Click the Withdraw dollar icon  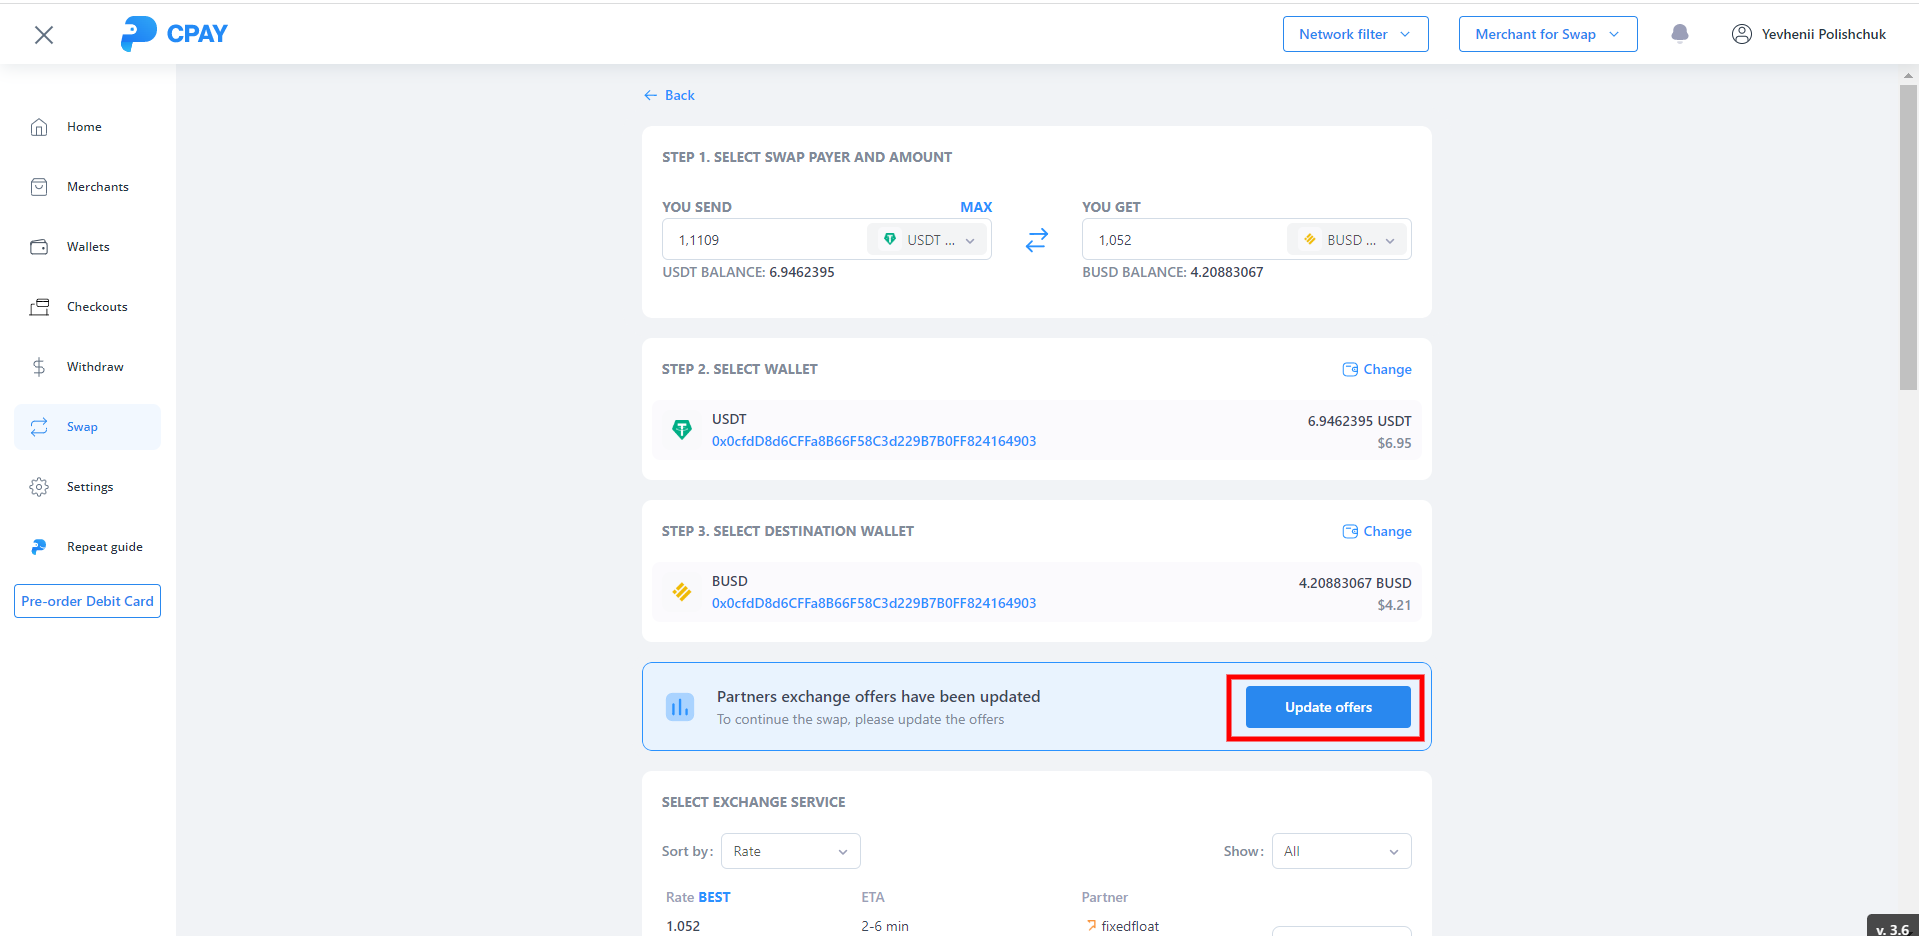click(39, 367)
